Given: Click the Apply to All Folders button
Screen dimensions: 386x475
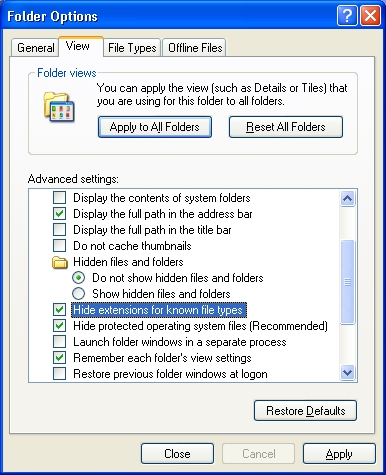Looking at the screenshot, I should [155, 127].
